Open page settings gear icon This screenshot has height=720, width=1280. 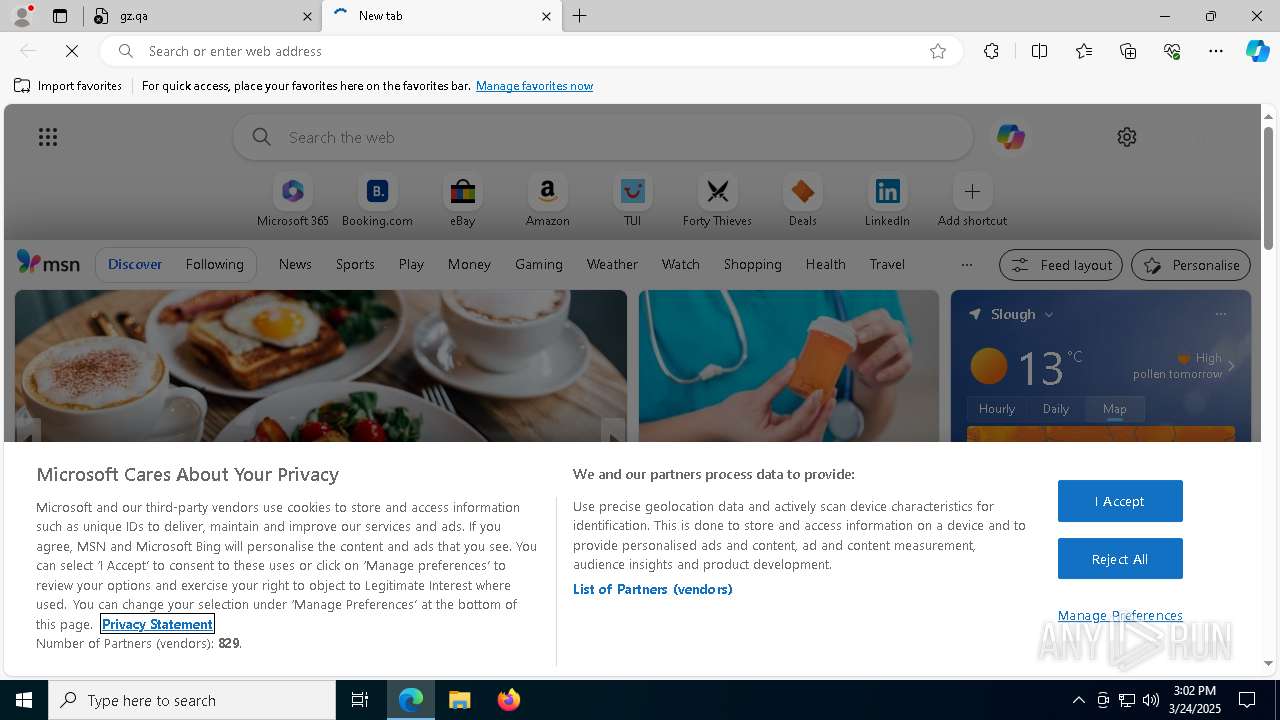pyautogui.click(x=1127, y=137)
